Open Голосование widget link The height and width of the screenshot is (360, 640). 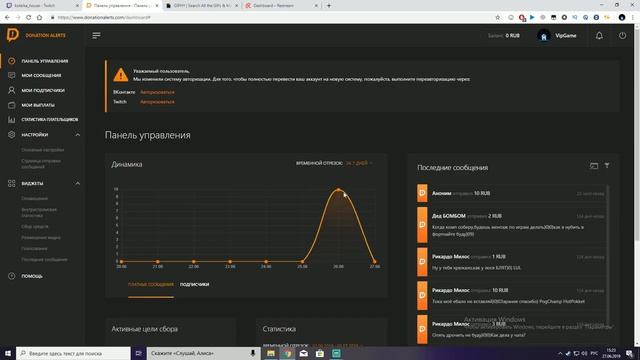coord(34,248)
